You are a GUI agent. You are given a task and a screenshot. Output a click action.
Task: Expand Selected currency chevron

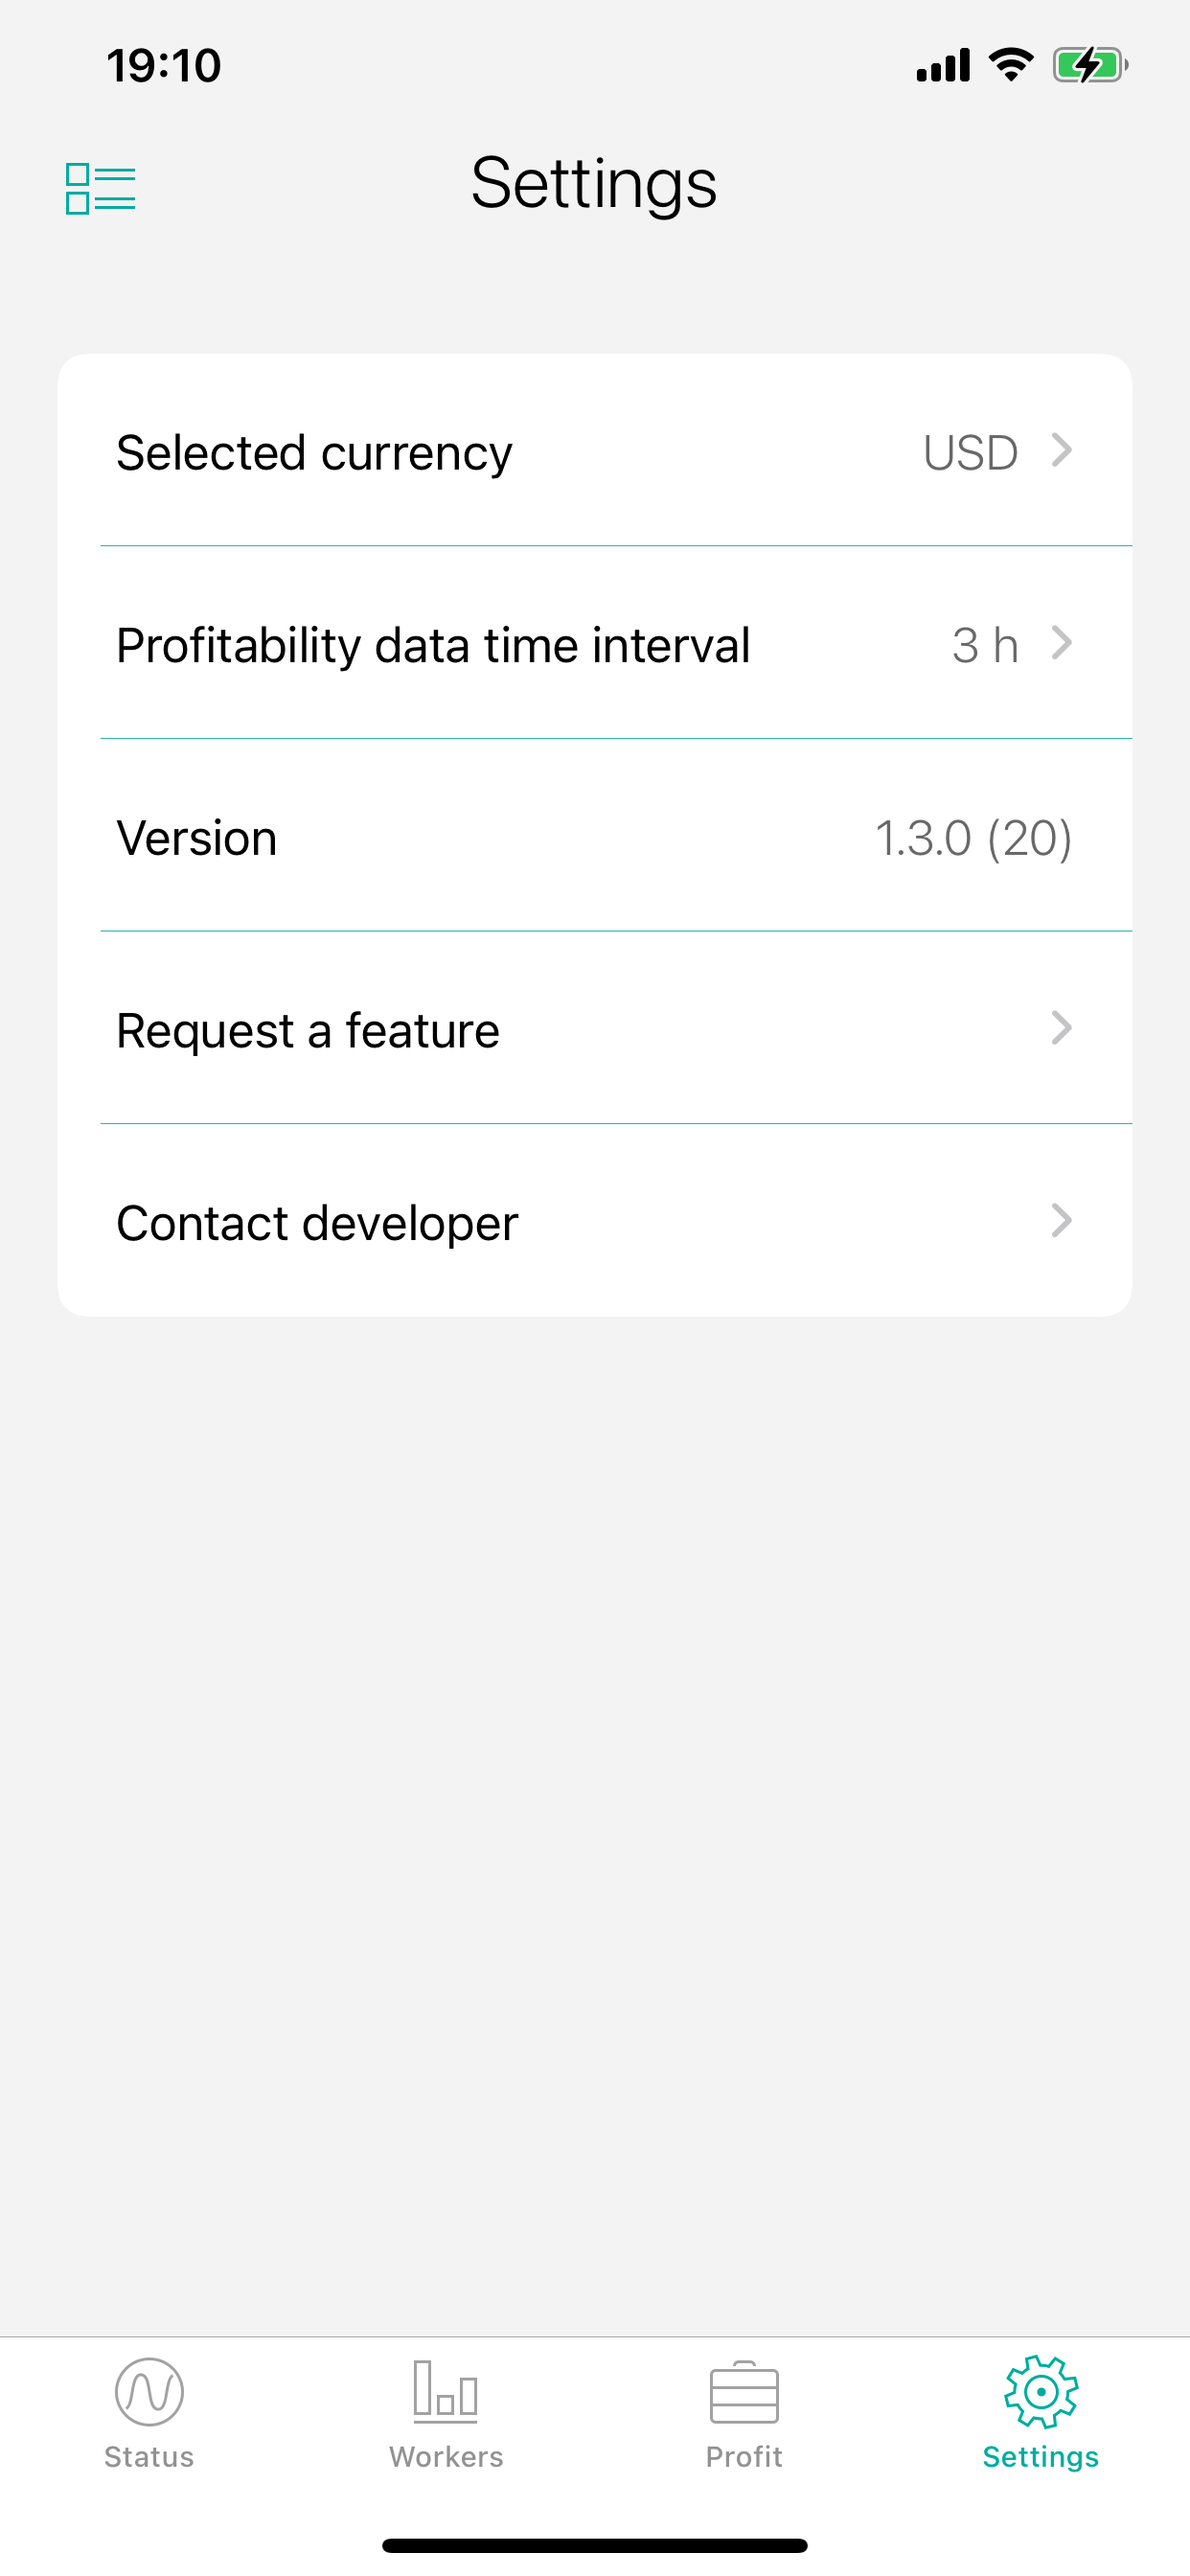click(x=1062, y=450)
